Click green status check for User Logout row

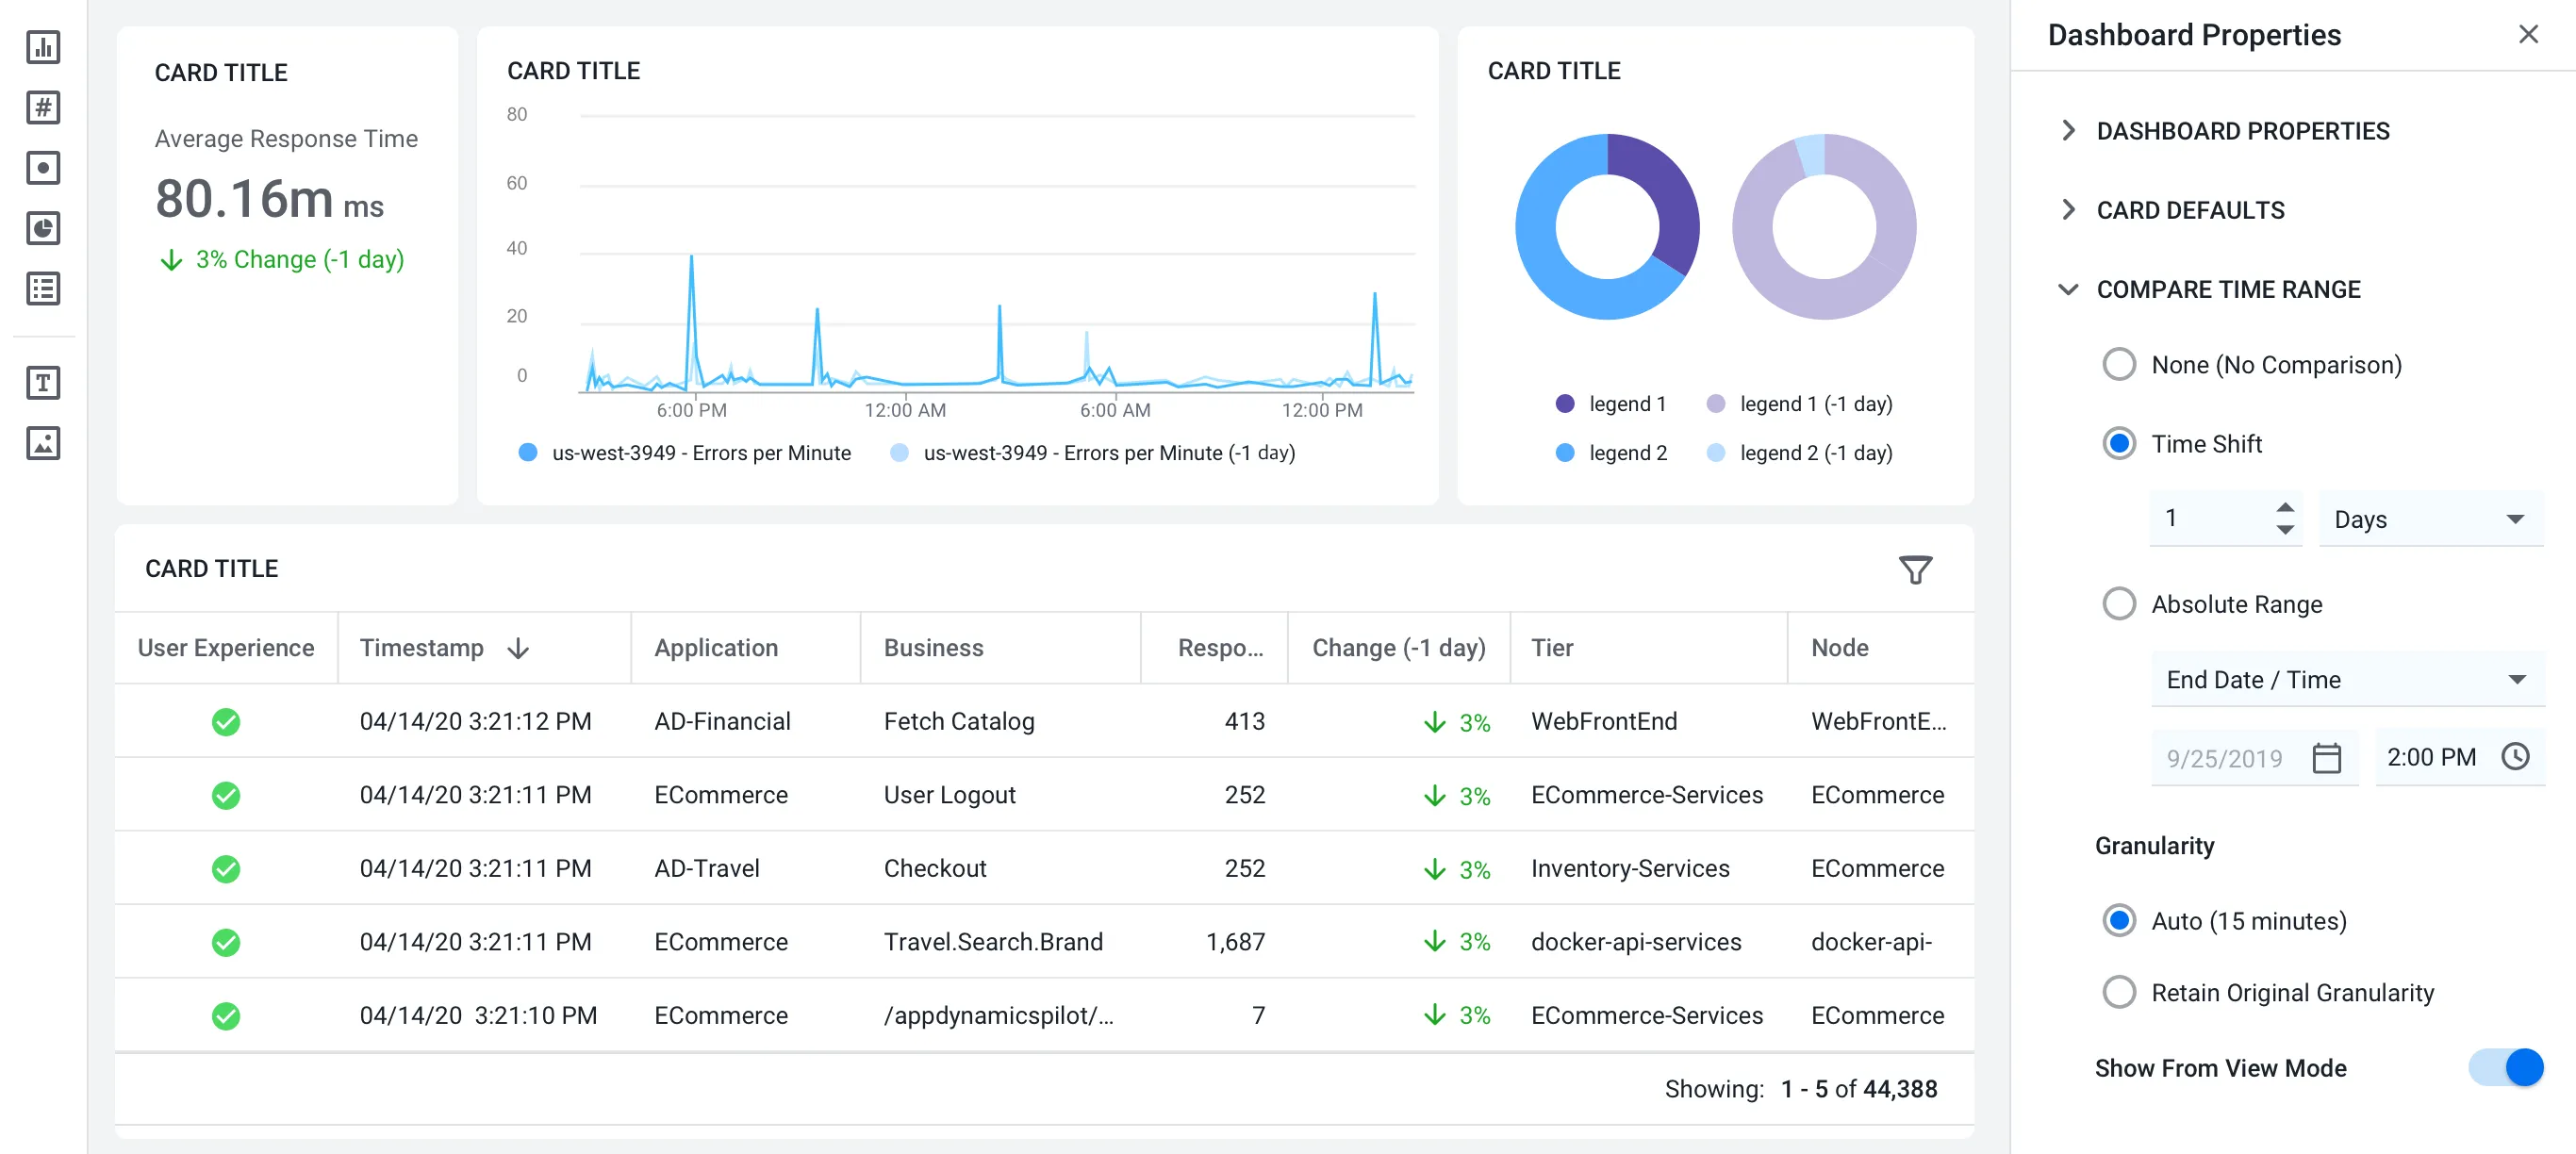click(226, 795)
